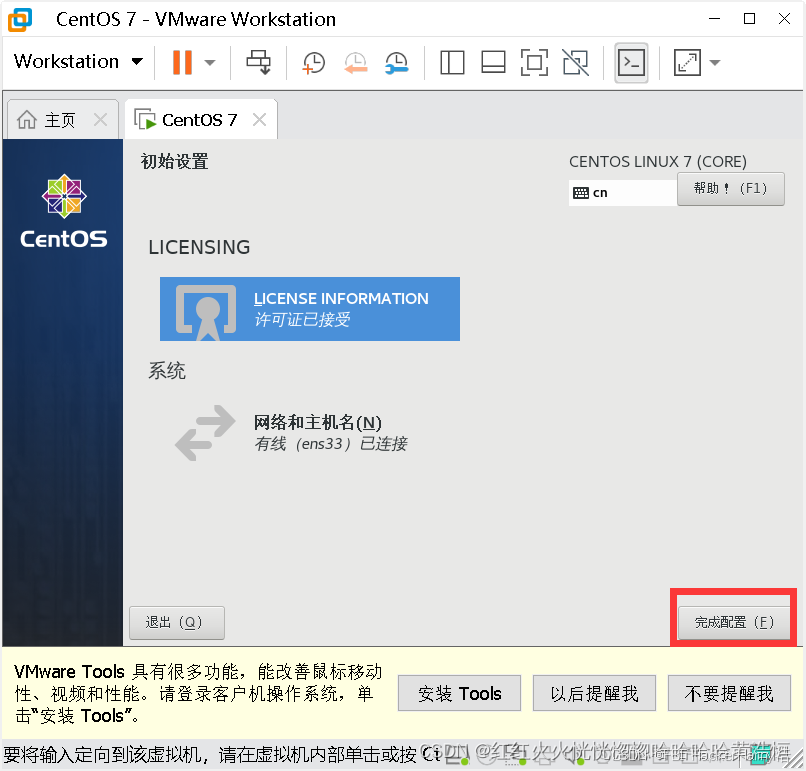Click the CENTOS LINUX 7 (CORE) label
This screenshot has height=771, width=806.
[657, 162]
